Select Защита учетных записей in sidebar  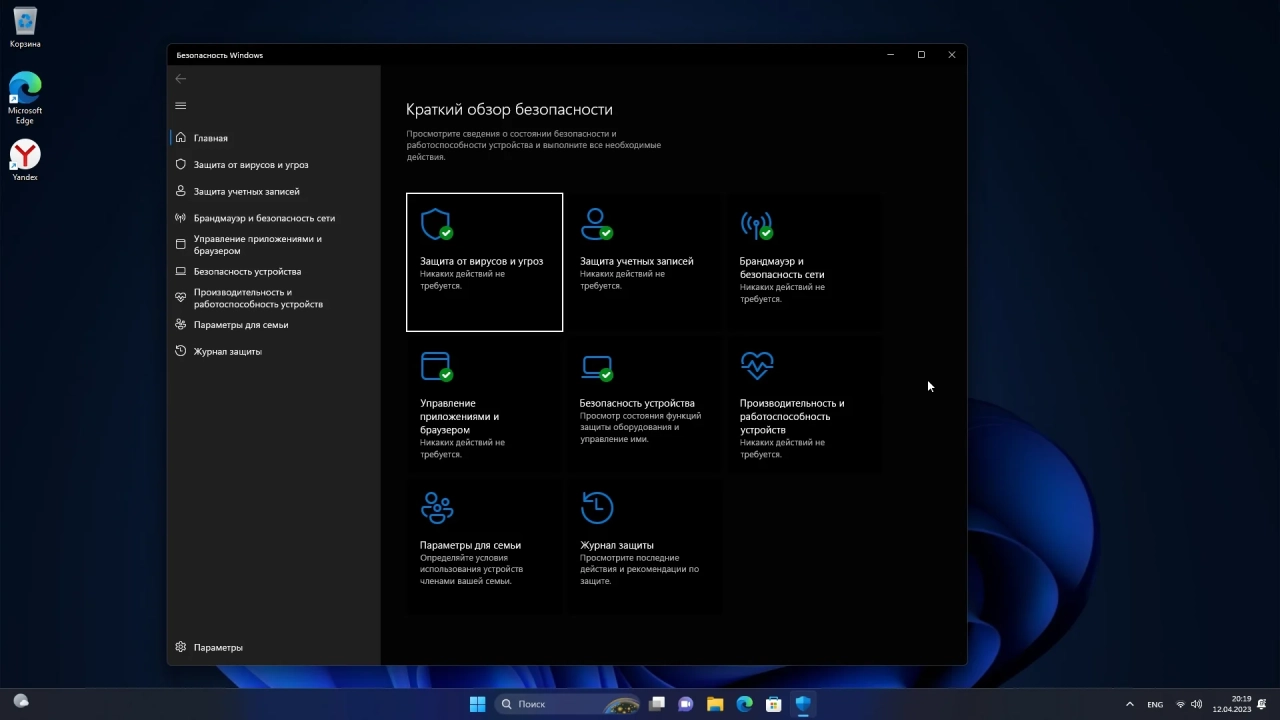click(274, 191)
